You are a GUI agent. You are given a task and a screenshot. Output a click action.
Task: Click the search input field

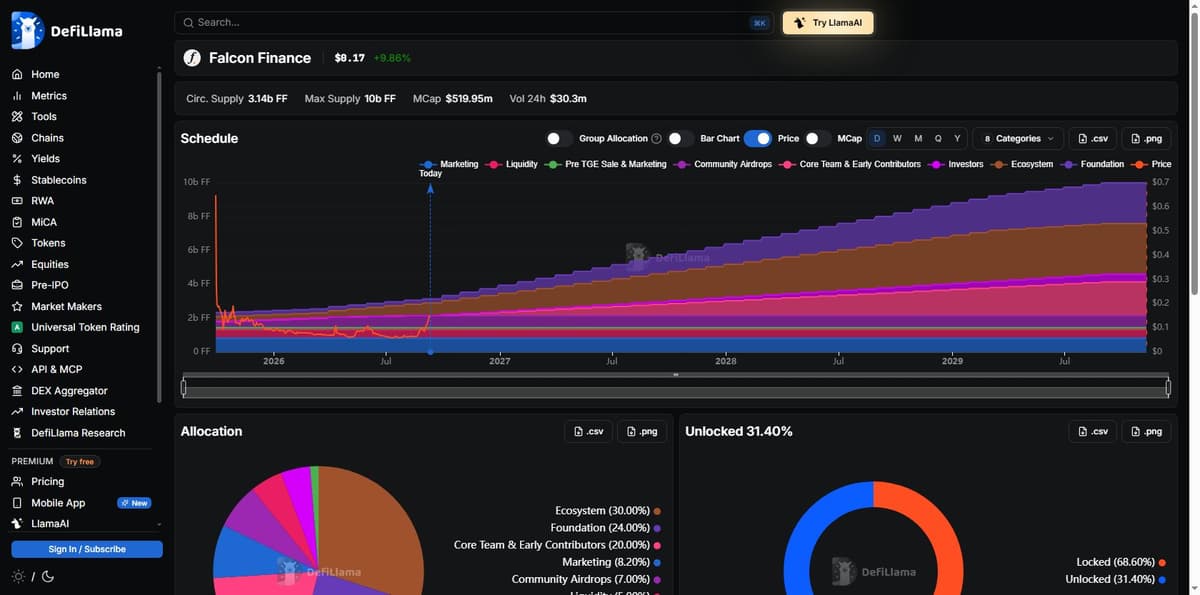[475, 23]
